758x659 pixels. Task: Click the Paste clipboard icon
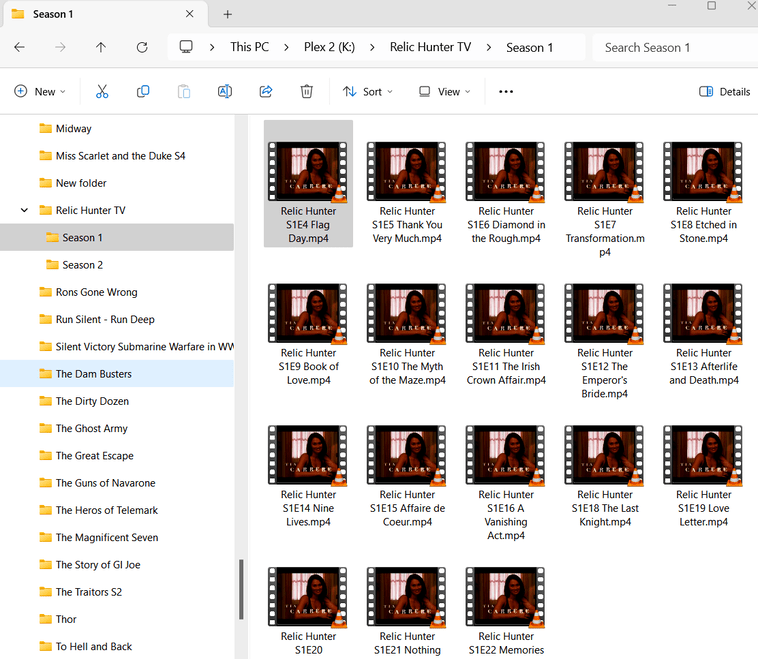point(184,91)
